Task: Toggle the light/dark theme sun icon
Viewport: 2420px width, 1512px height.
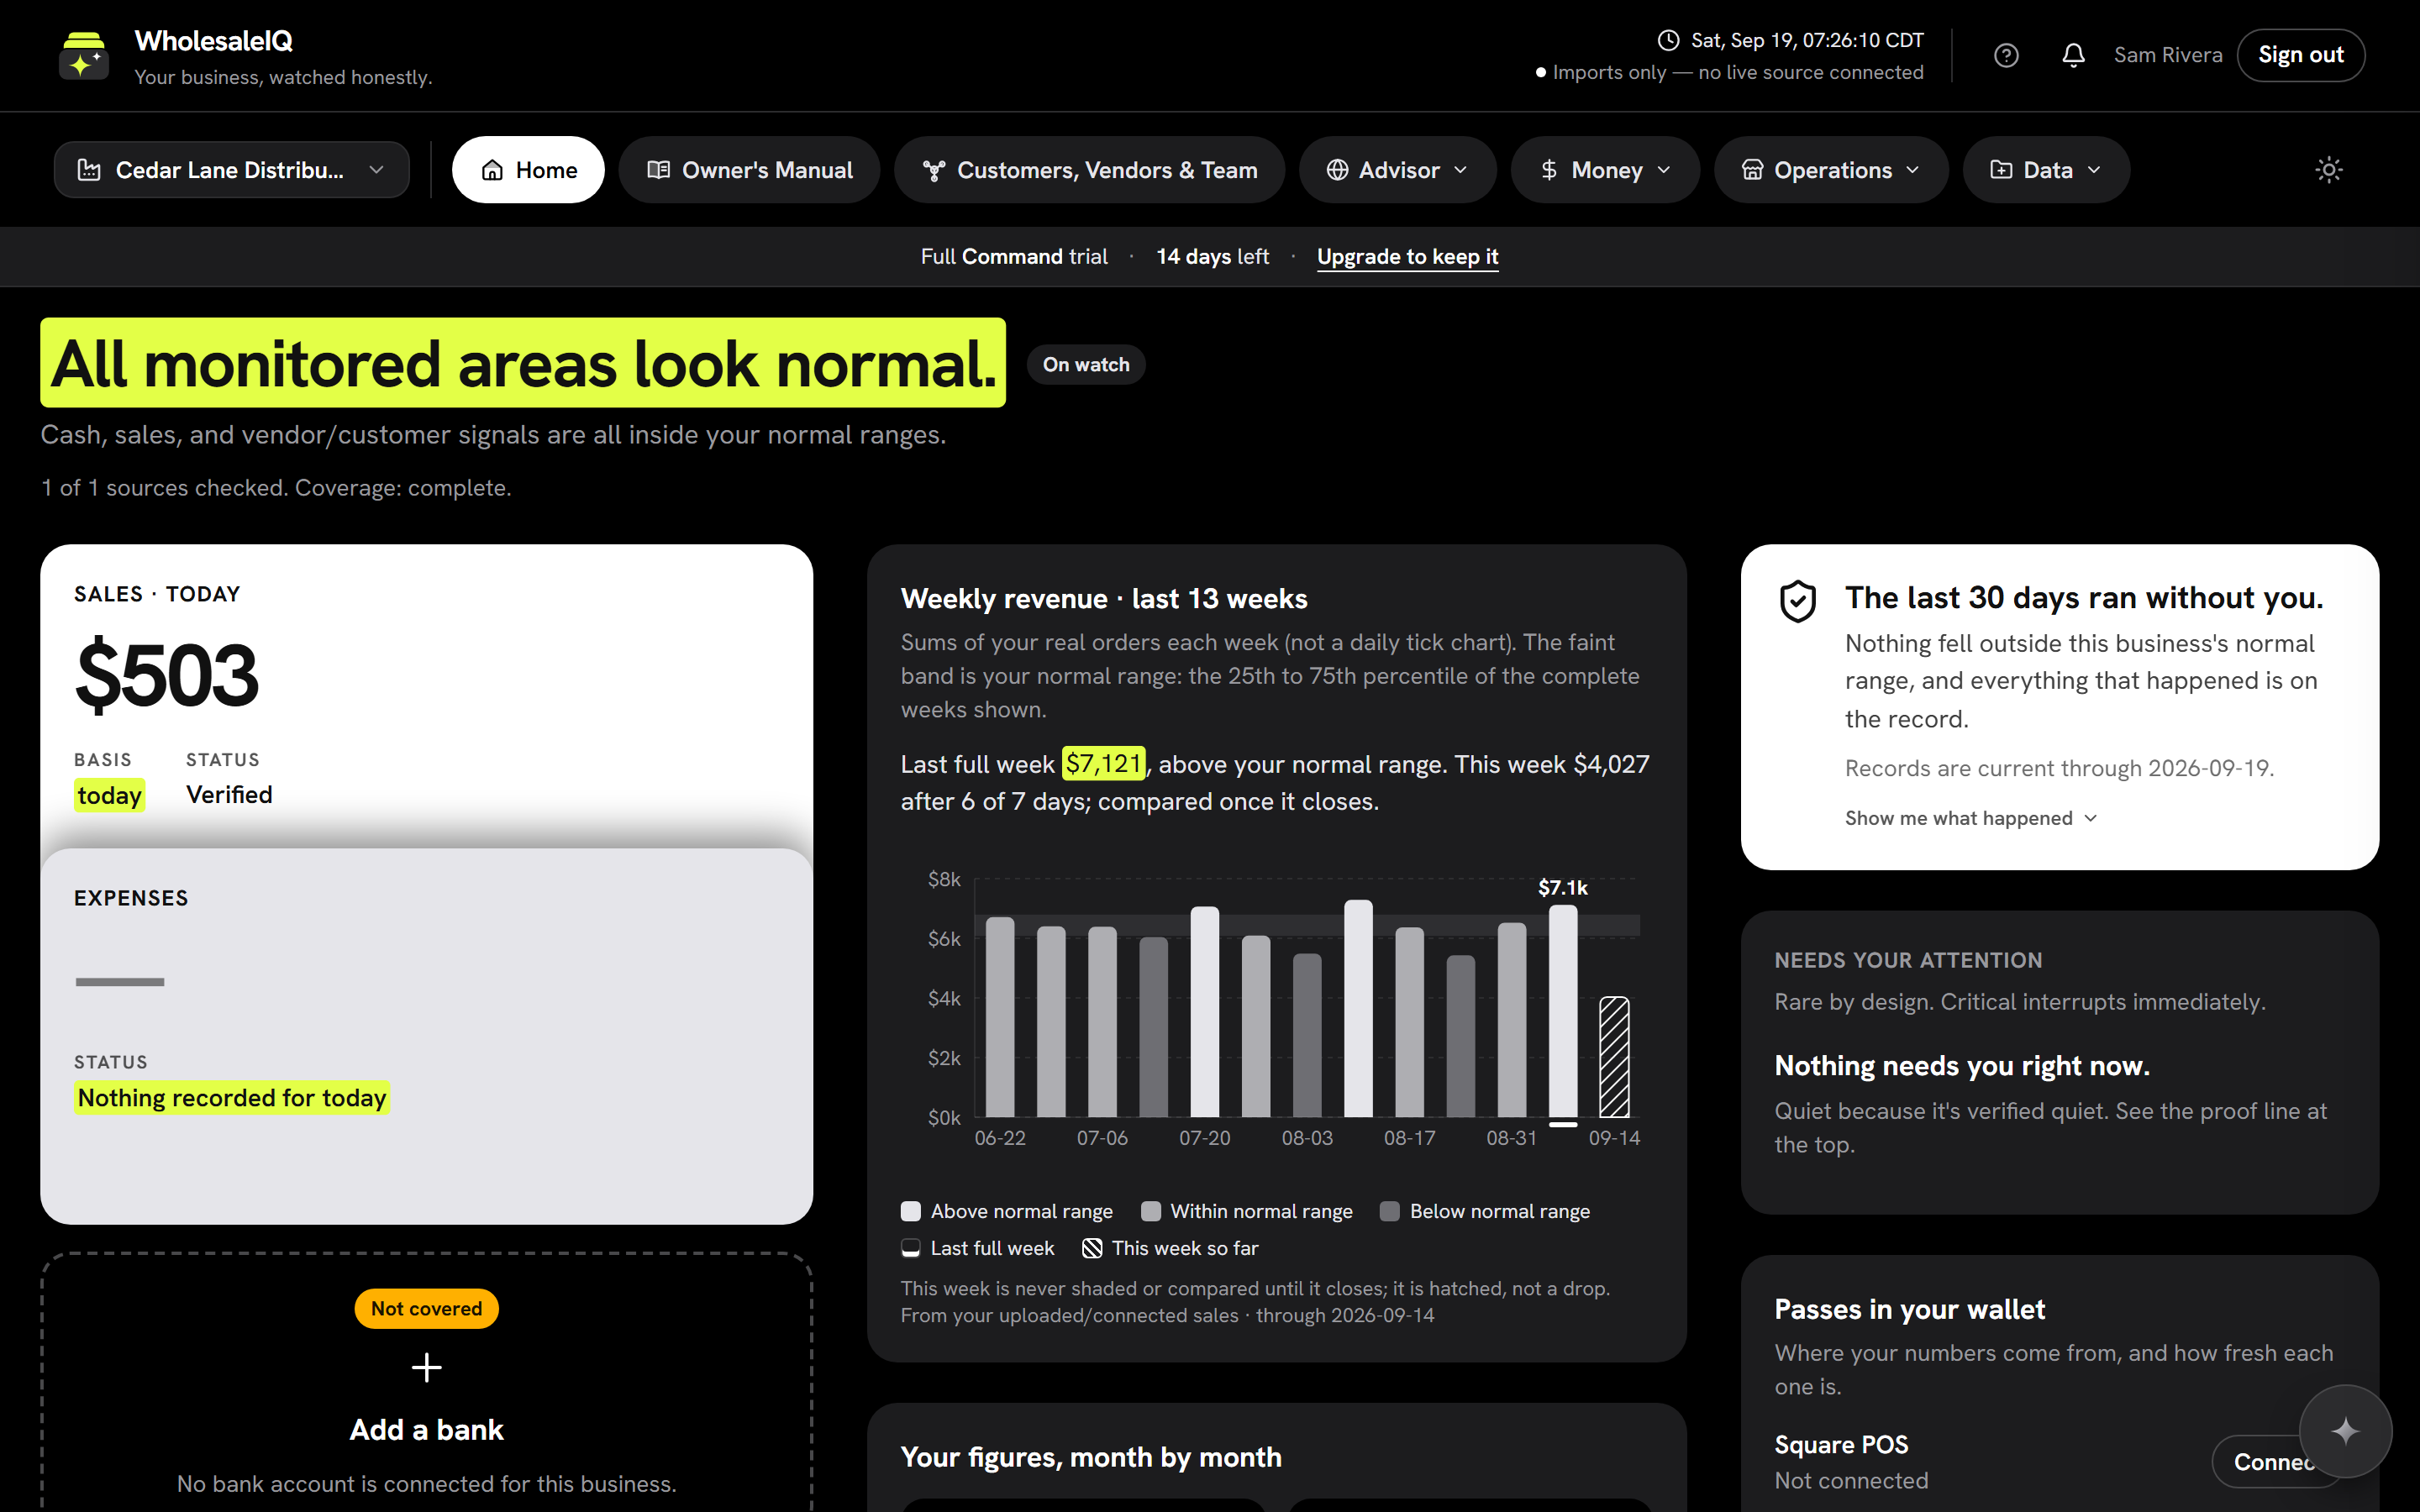Action: (2329, 170)
